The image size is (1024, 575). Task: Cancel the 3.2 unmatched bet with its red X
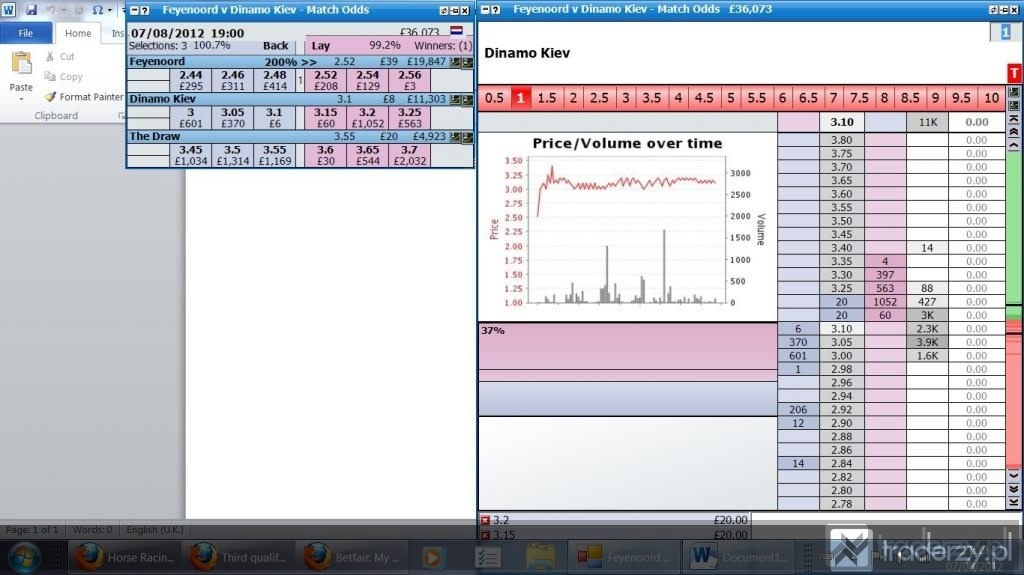tap(485, 521)
